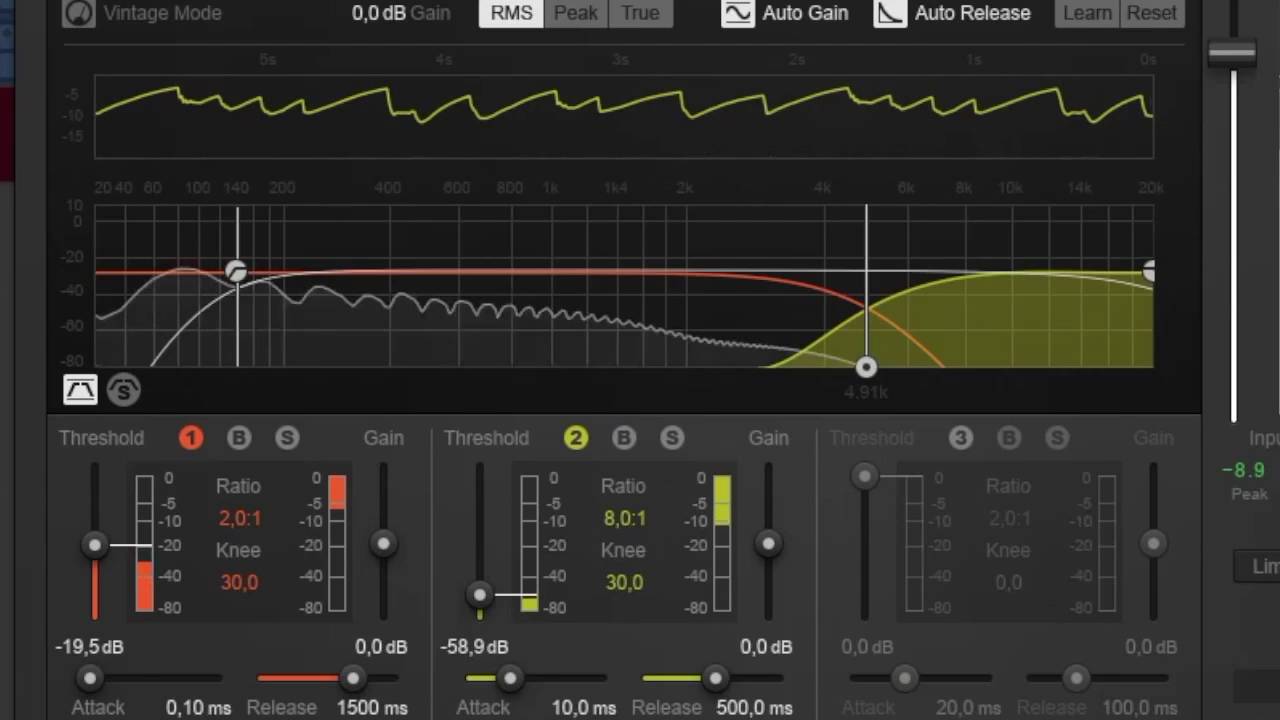The width and height of the screenshot is (1280, 720).
Task: Bypass band 1 with its B button
Action: [239, 438]
